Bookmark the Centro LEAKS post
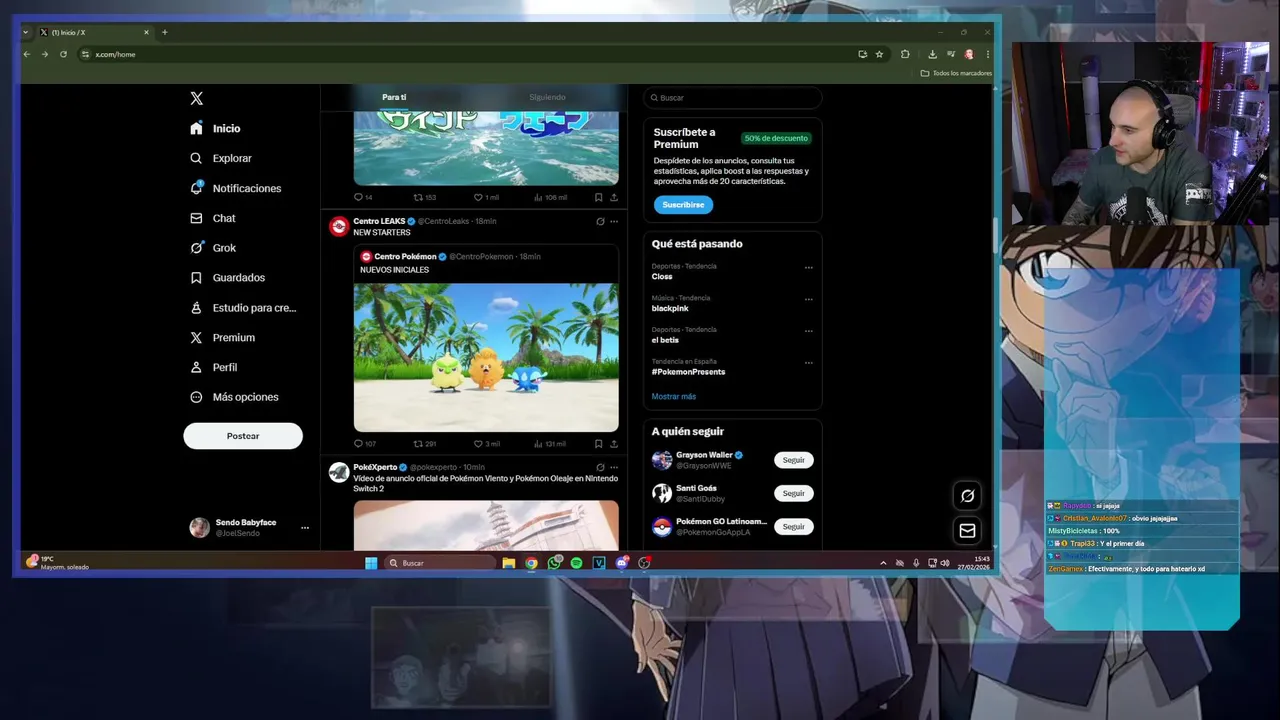The width and height of the screenshot is (1280, 720). 598,443
